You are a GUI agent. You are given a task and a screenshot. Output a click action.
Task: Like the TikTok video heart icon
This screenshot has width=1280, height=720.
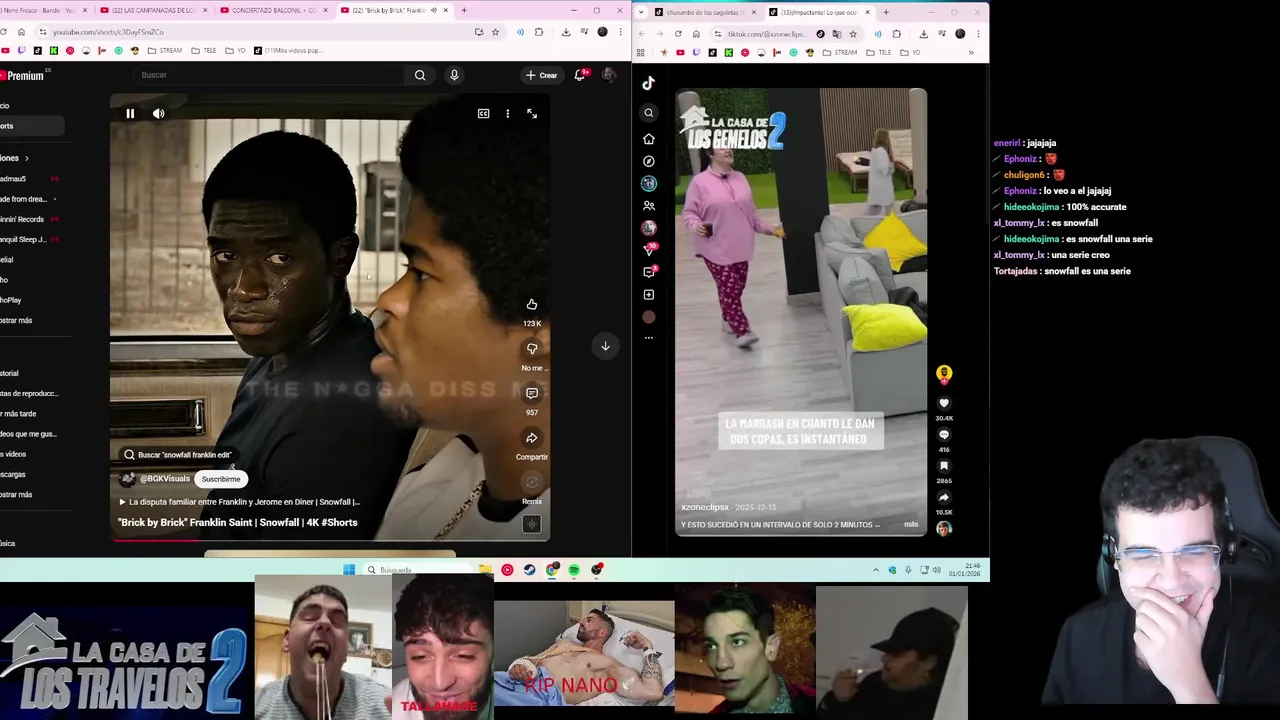click(944, 403)
